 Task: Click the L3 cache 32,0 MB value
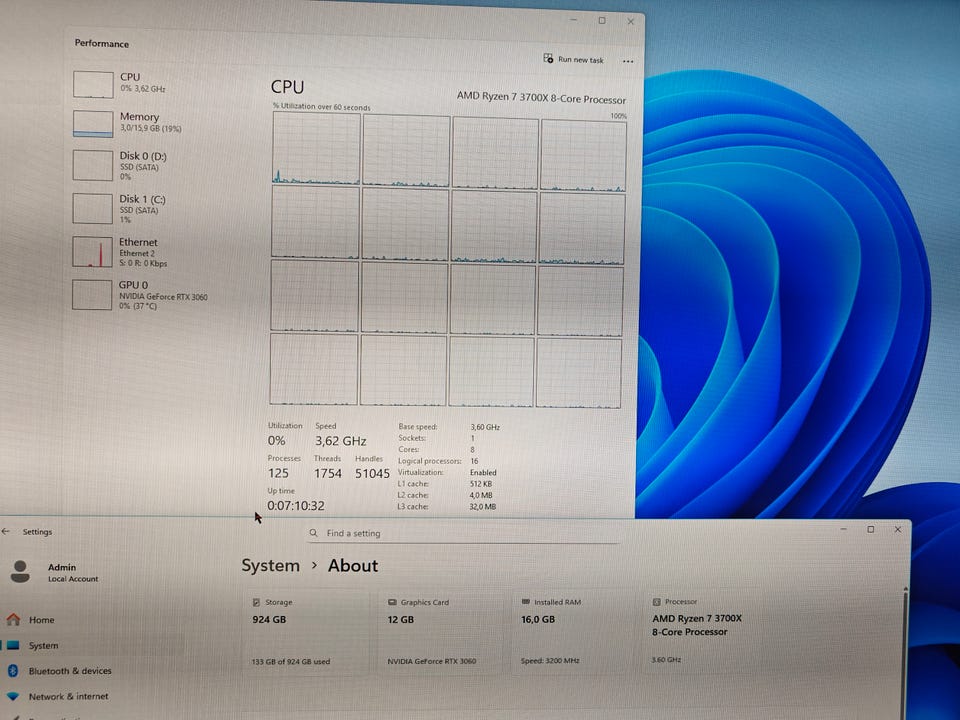point(482,507)
